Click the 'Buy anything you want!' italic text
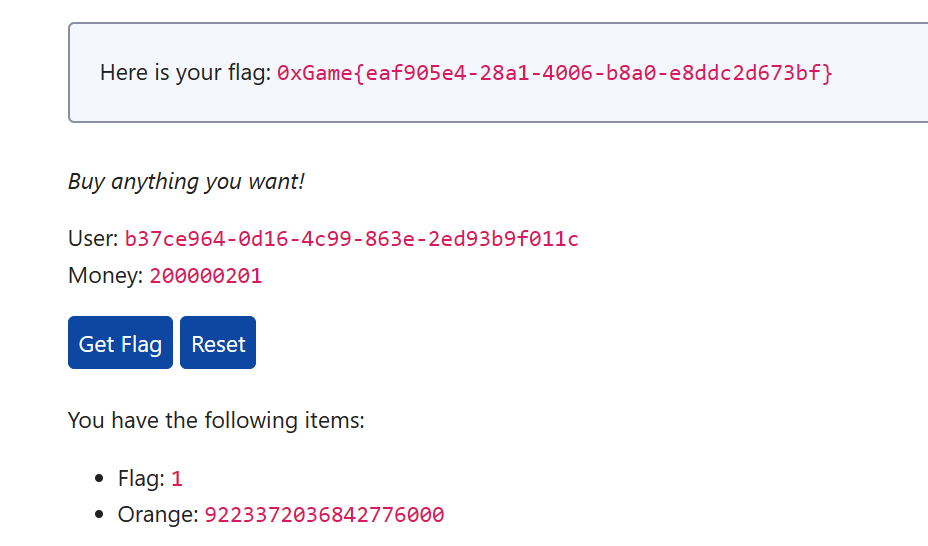The width and height of the screenshot is (928, 546). click(186, 181)
